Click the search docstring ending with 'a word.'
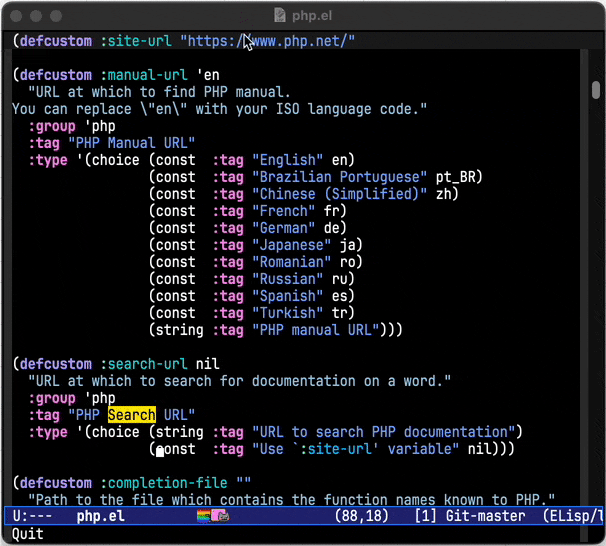 click(240, 381)
